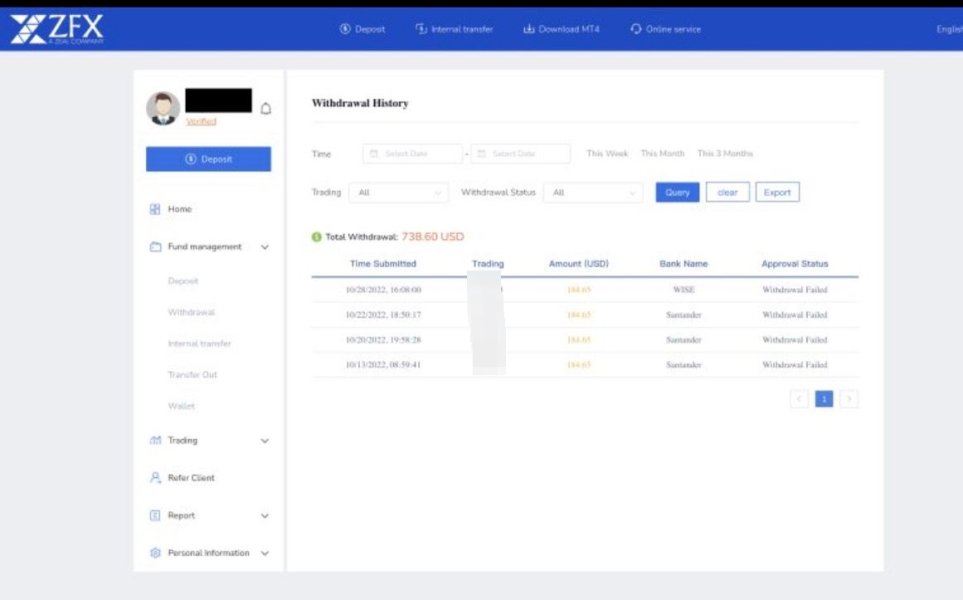Click the start date input field
The width and height of the screenshot is (963, 600).
coord(412,154)
